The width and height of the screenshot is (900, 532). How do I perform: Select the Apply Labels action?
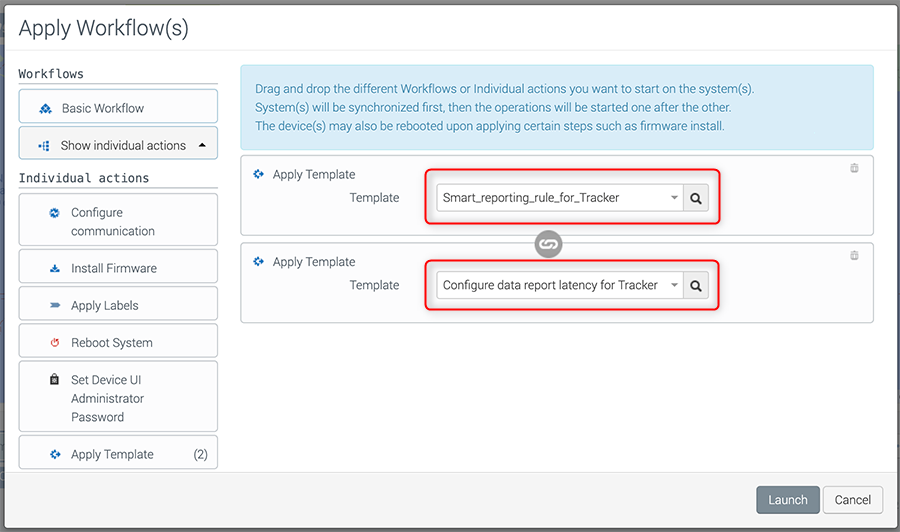118,305
